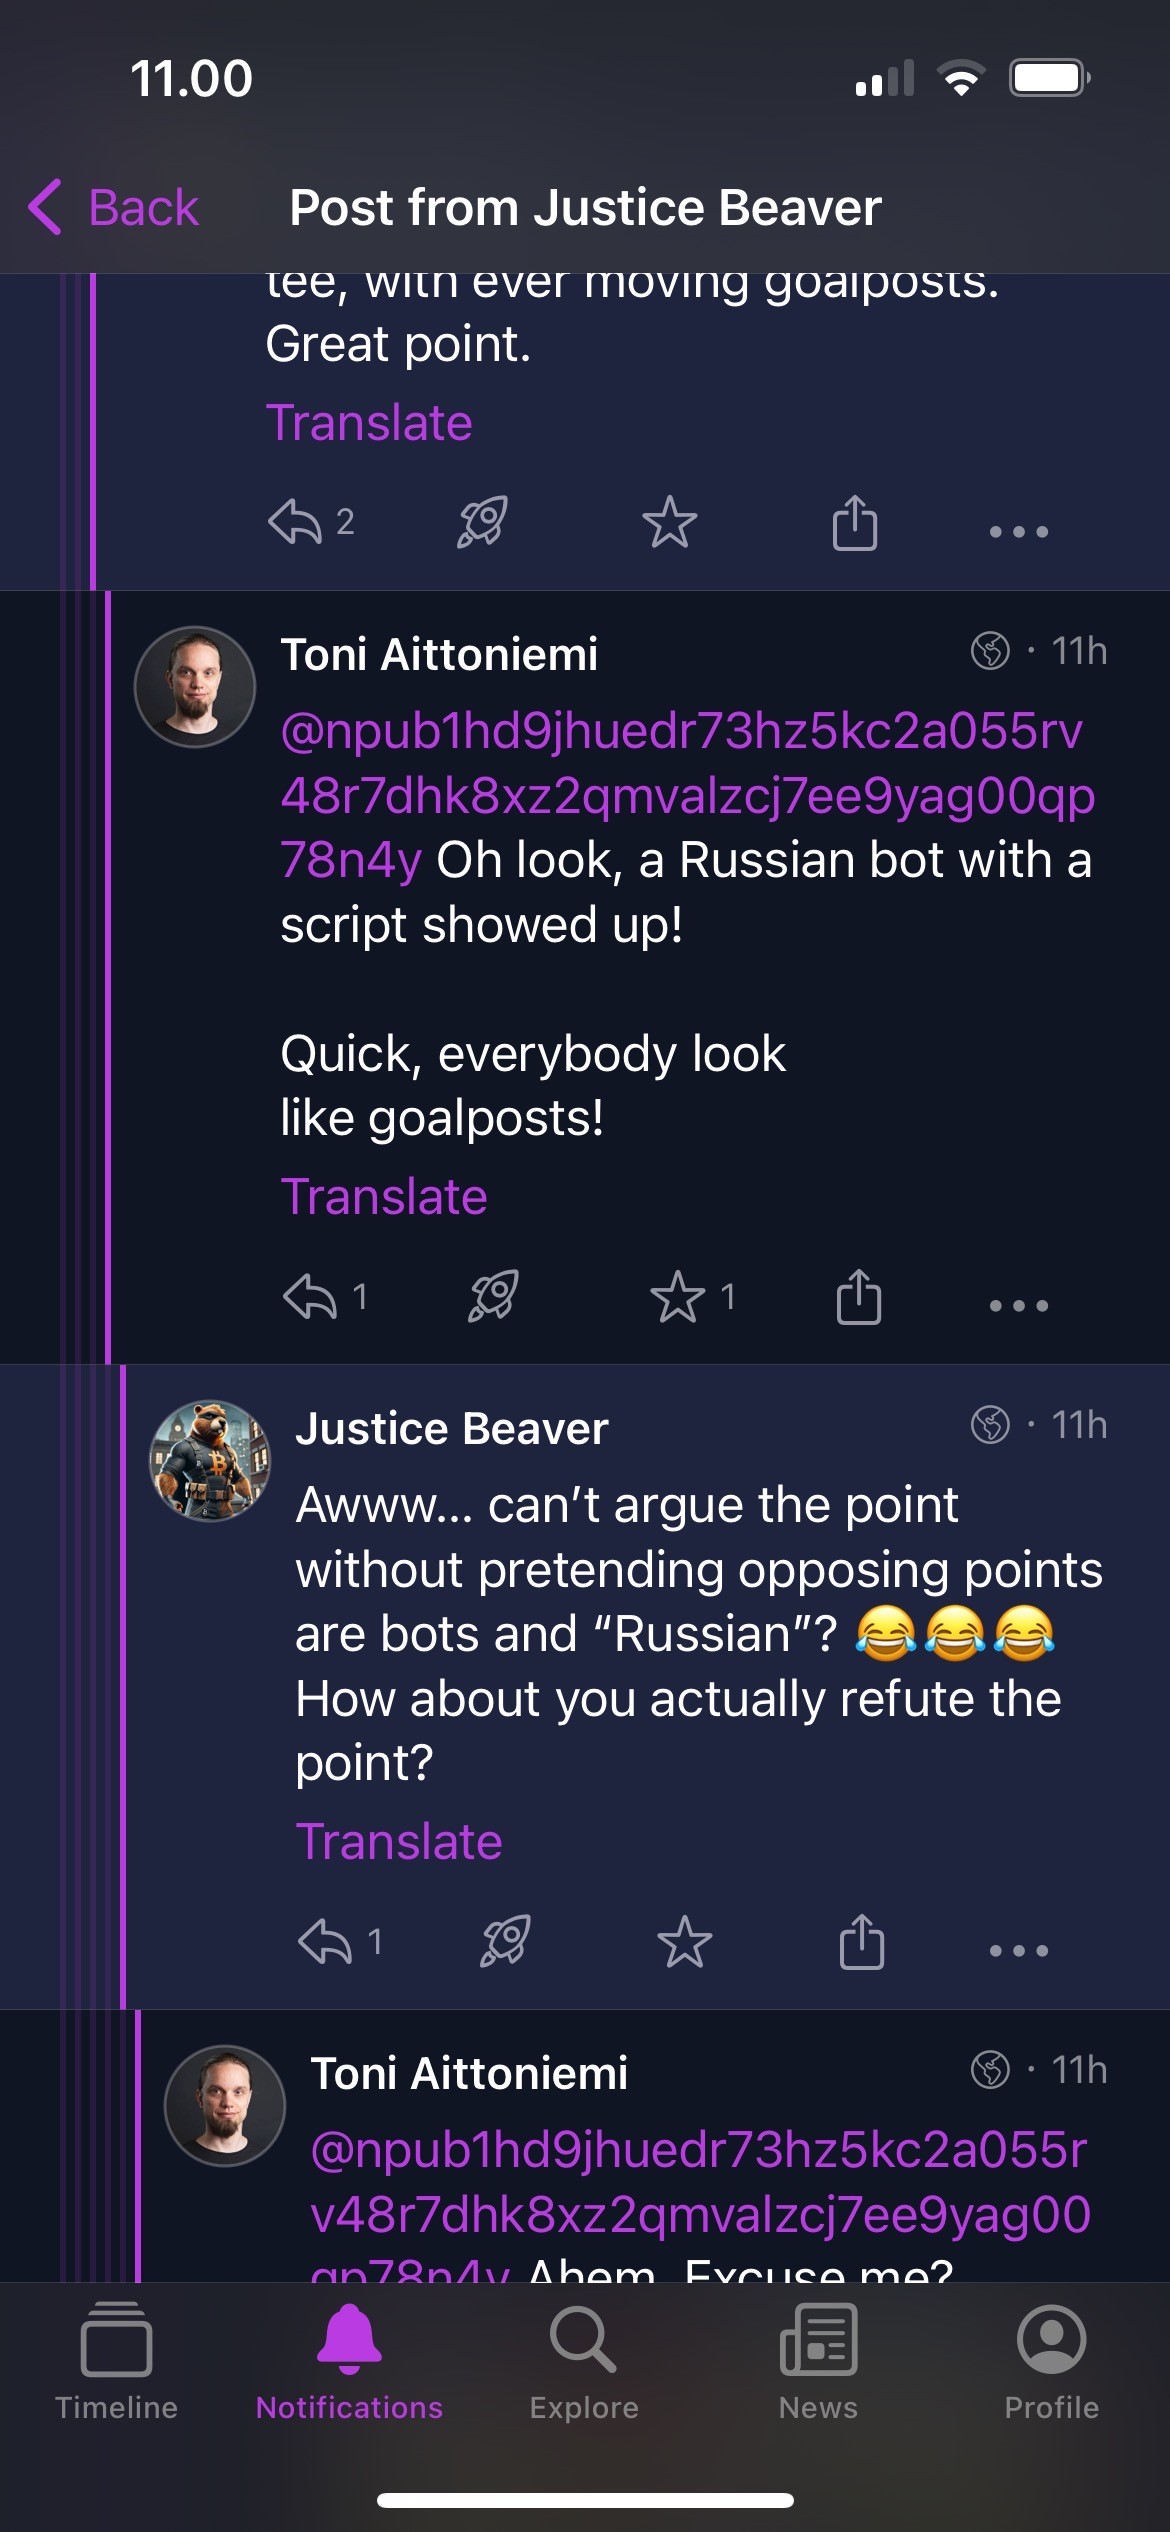Open more options on Justice Beaver's post
The image size is (1170, 2532).
click(1018, 1950)
